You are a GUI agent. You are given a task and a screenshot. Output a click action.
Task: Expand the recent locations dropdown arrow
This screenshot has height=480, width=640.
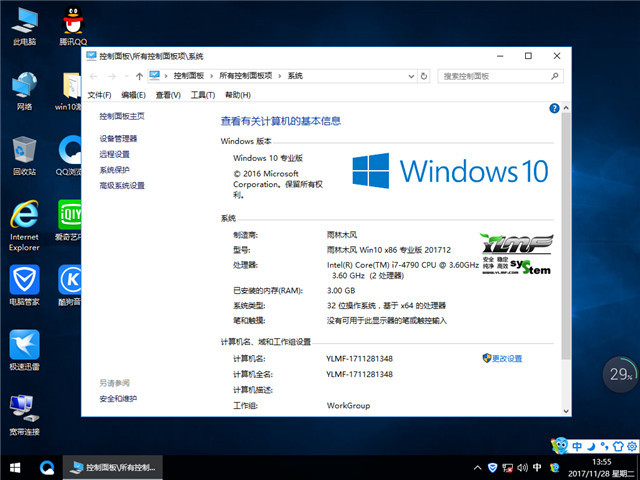(x=126, y=76)
